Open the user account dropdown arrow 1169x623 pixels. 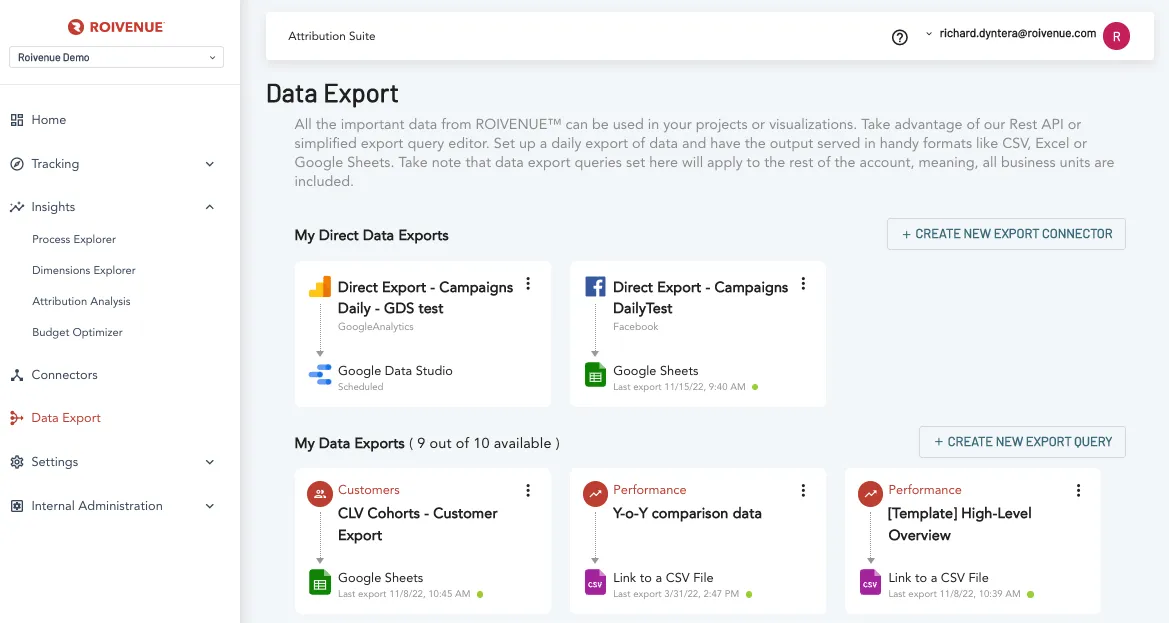tap(929, 34)
